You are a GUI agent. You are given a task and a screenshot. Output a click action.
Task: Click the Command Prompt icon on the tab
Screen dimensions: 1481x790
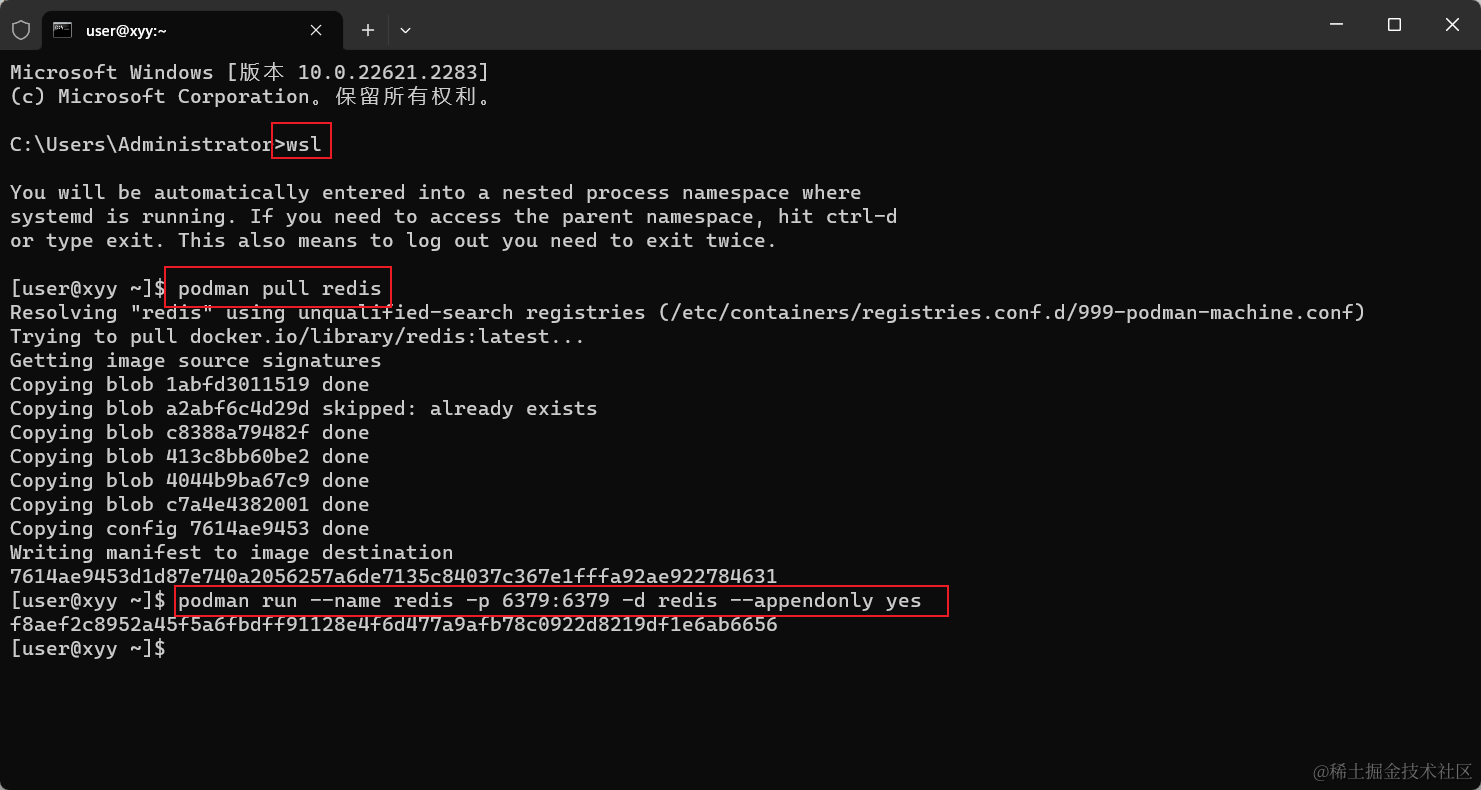click(61, 30)
